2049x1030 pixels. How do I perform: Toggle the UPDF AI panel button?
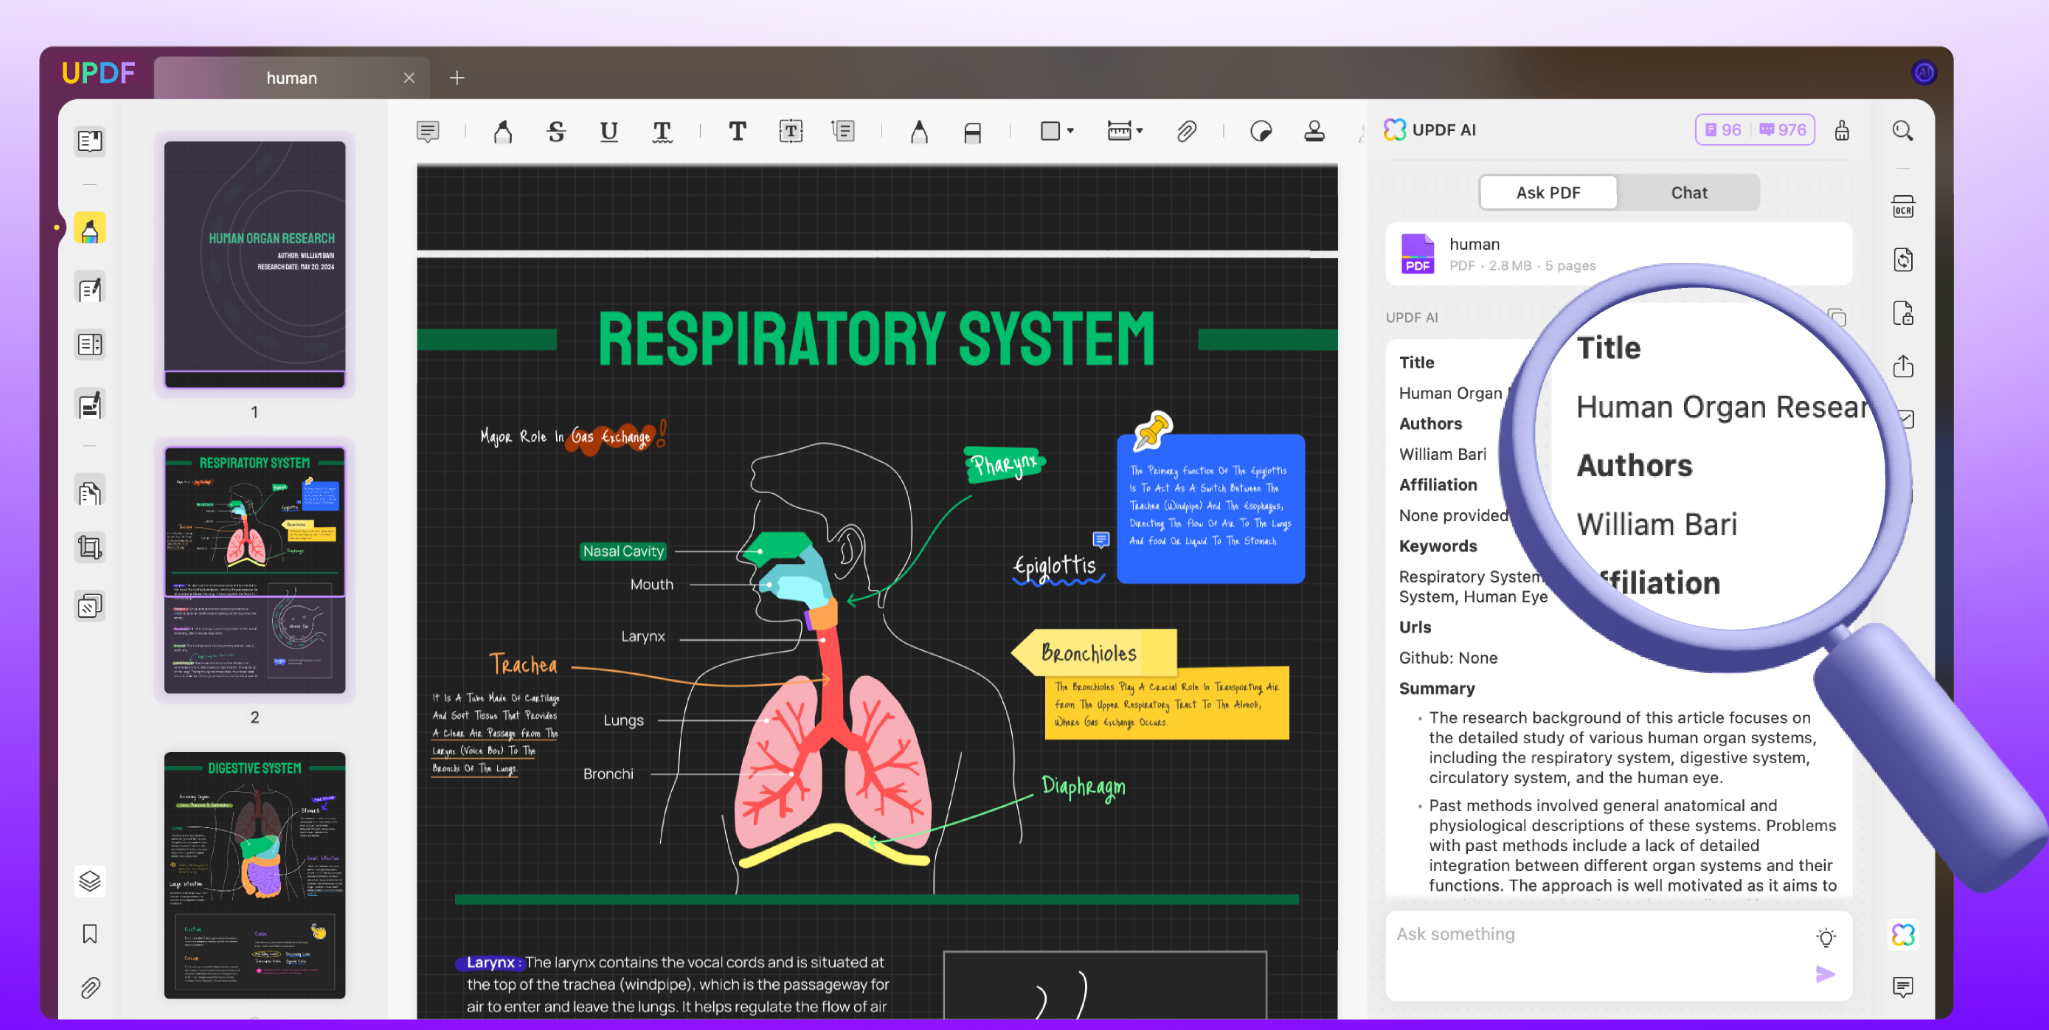(1902, 935)
